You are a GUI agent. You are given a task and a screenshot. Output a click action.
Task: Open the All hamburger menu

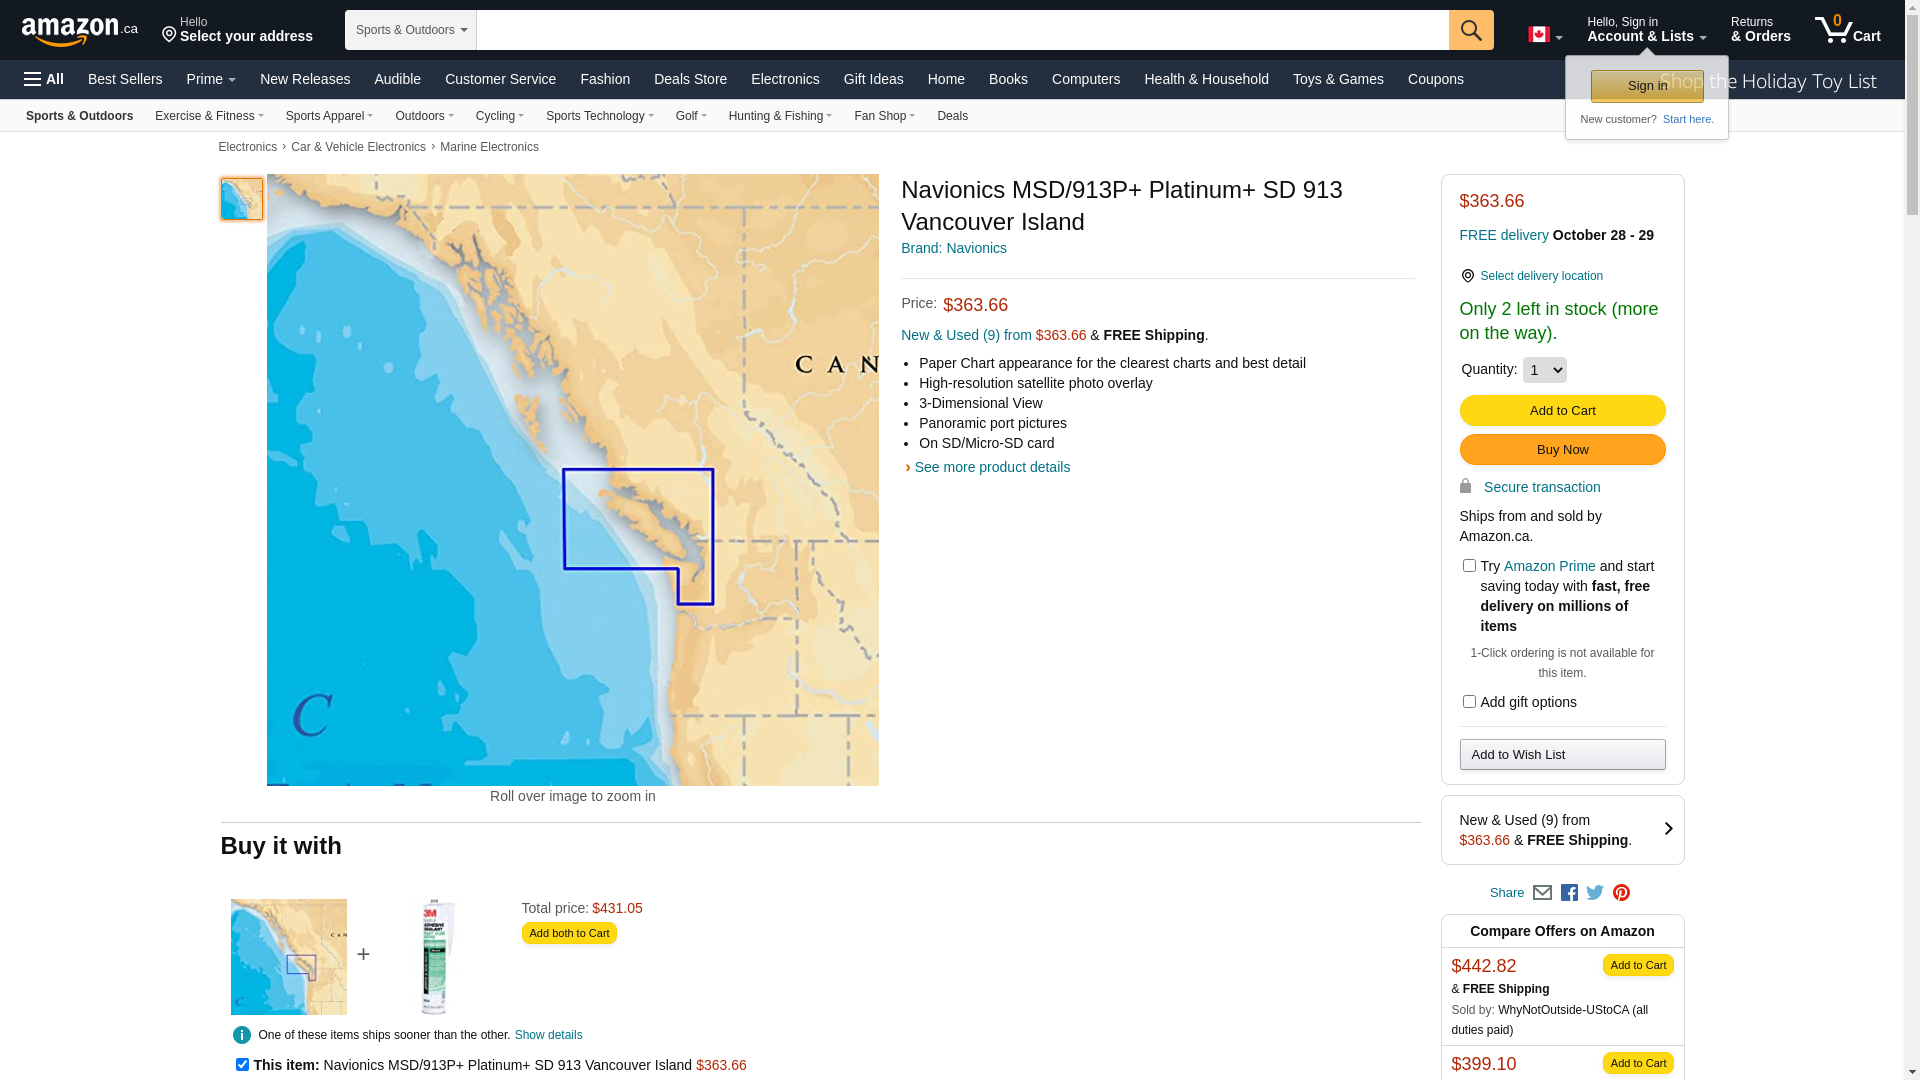tap(44, 79)
